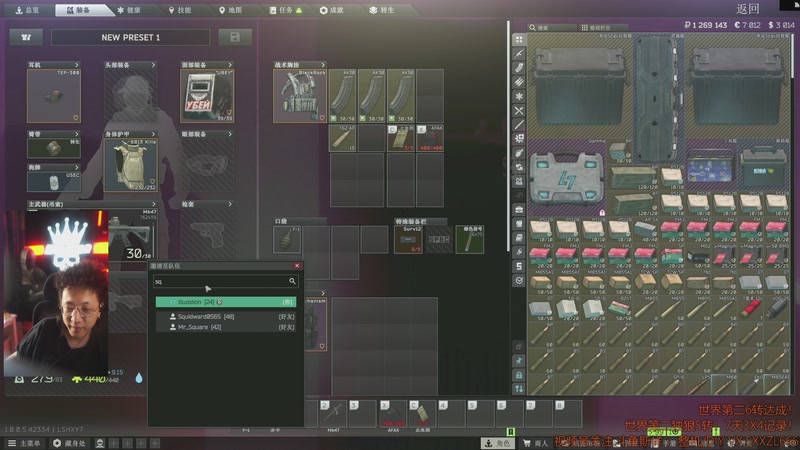Toggle the weapons stash filter
This screenshot has width=800, height=450.
tap(519, 53)
